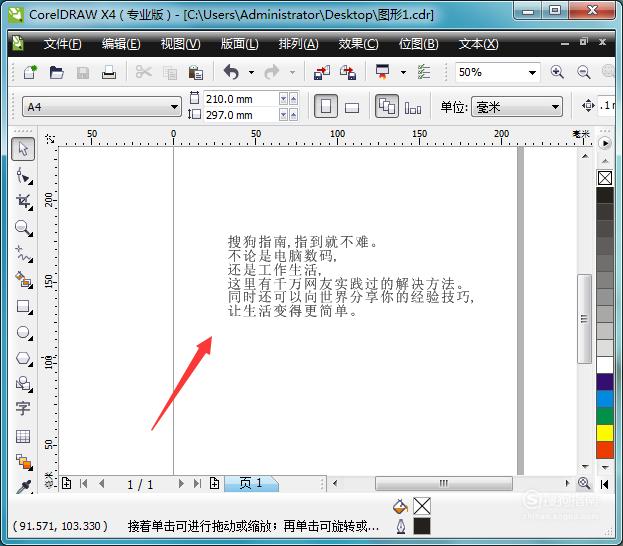Click the page width 210.0 mm field
This screenshot has width=623, height=546.
pos(241,99)
